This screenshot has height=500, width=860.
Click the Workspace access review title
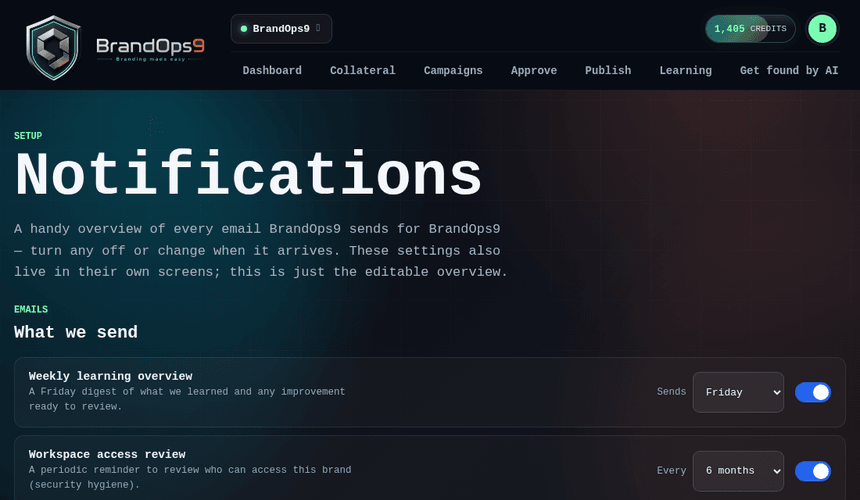107,454
